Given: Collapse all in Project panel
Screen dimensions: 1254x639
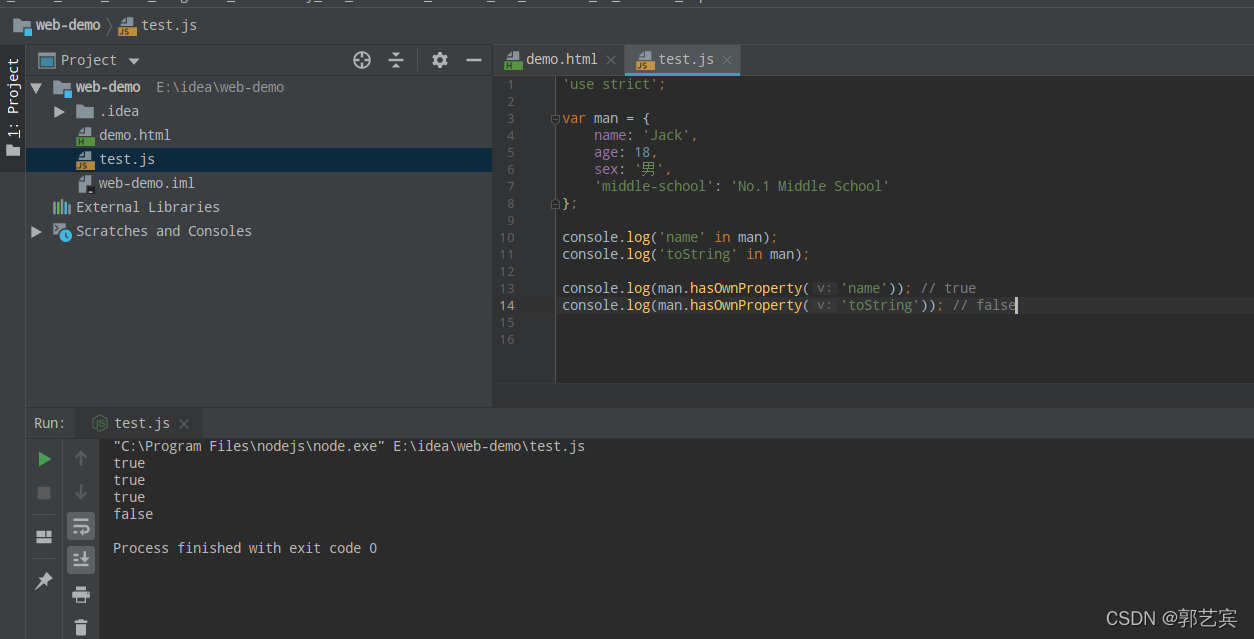Looking at the screenshot, I should (x=396, y=60).
